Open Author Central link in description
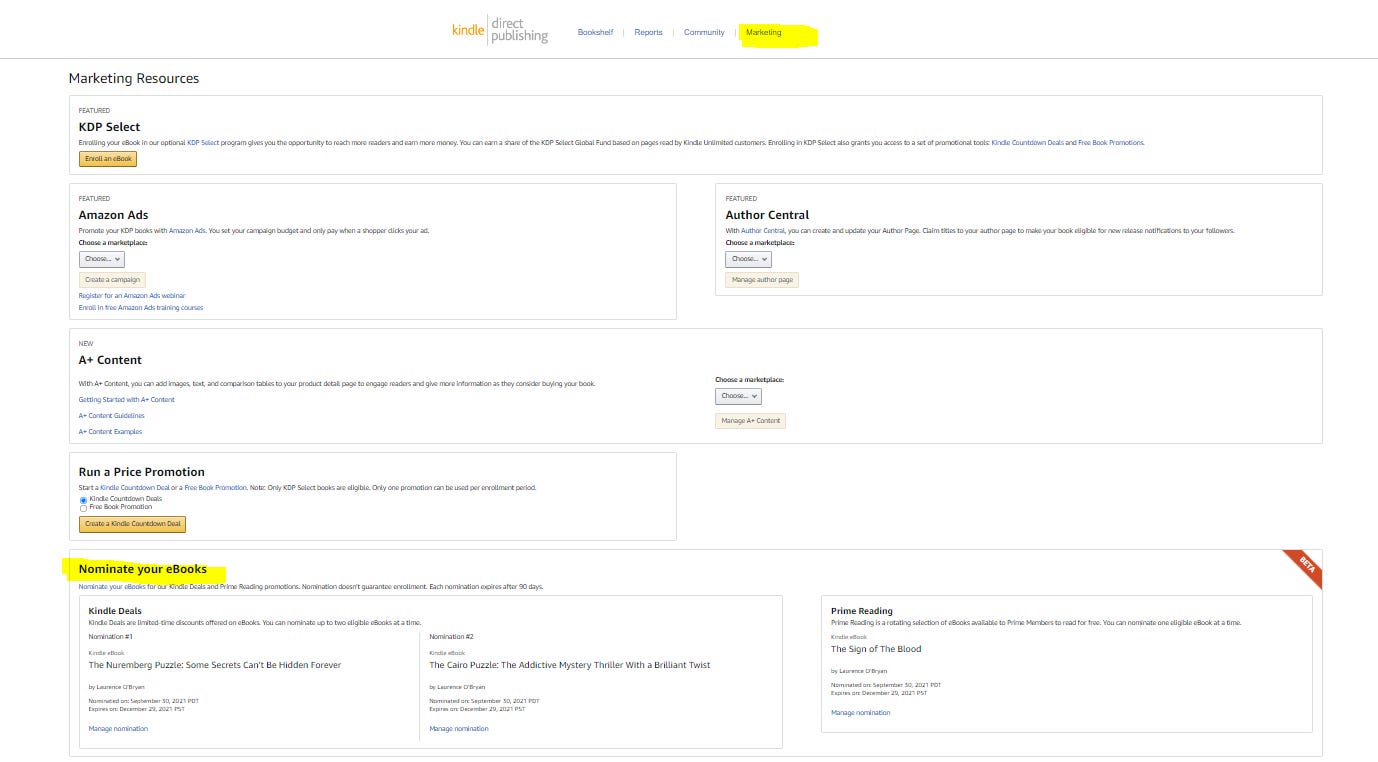 764,231
